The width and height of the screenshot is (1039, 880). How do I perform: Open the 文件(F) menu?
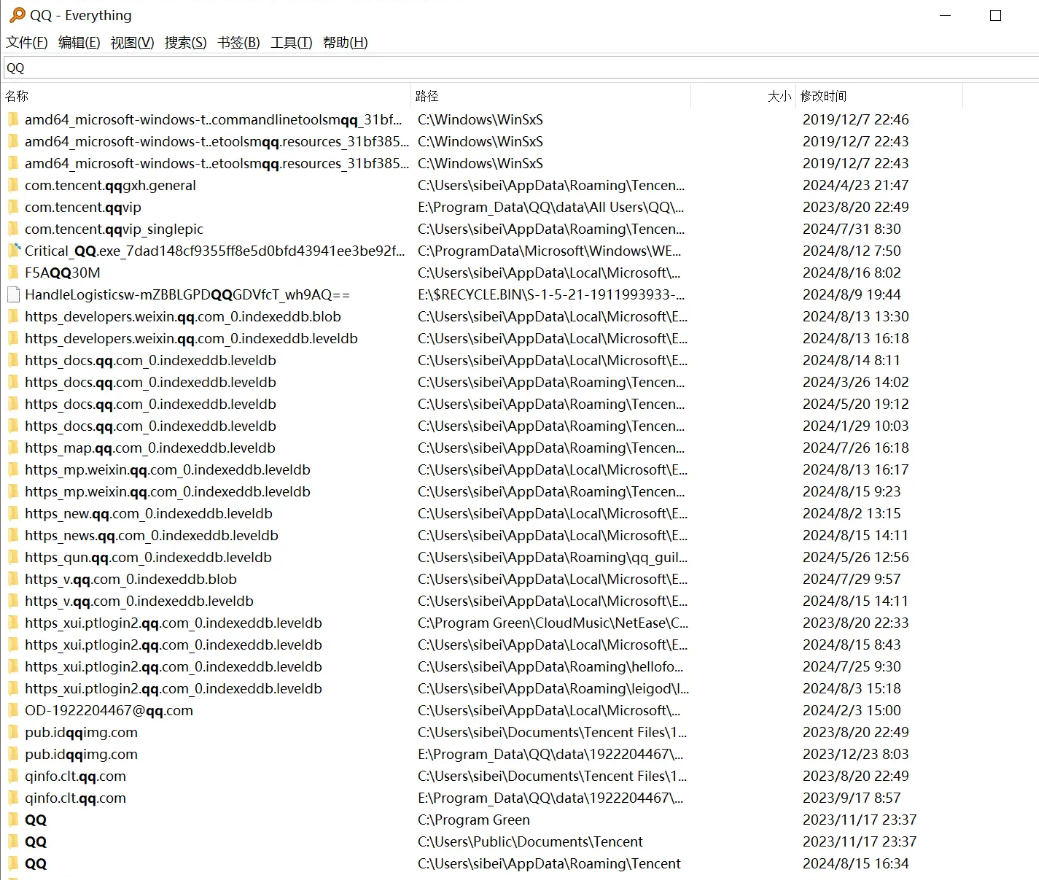(x=27, y=42)
